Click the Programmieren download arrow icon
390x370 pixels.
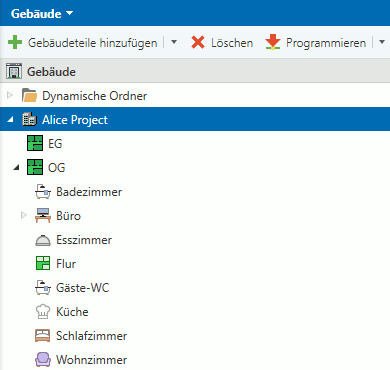[273, 42]
